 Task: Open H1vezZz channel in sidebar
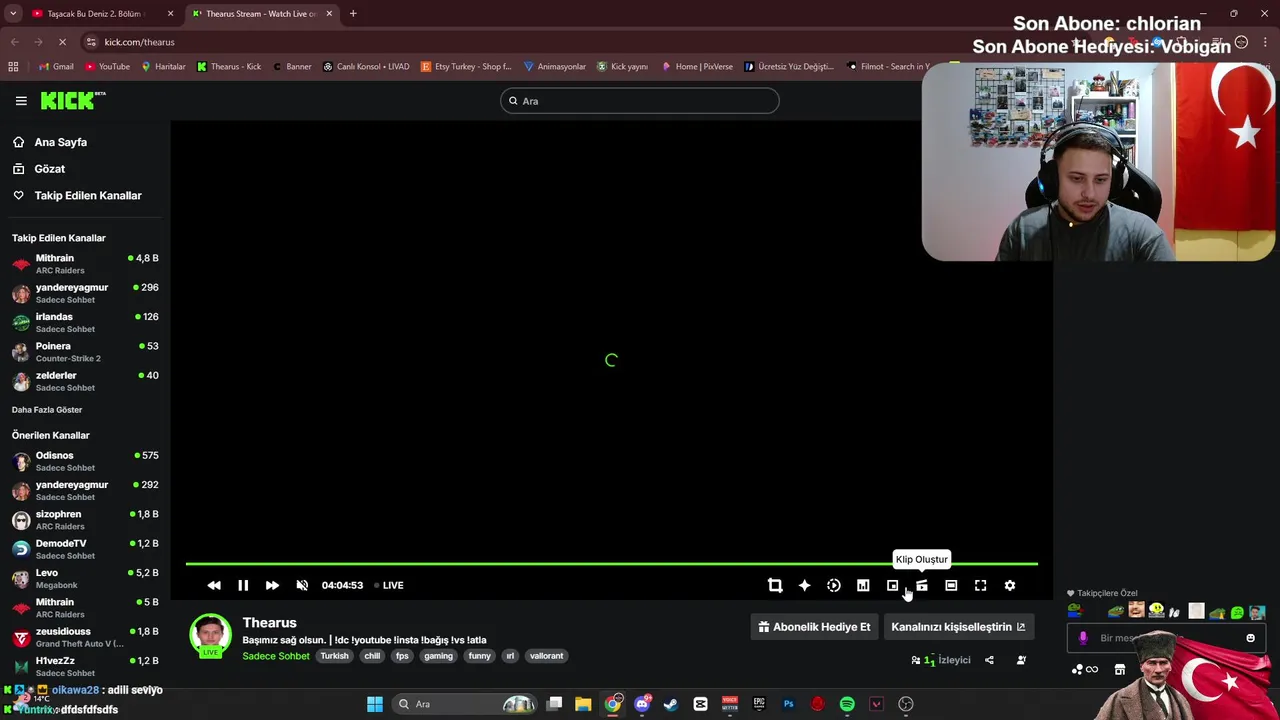[x=85, y=666]
